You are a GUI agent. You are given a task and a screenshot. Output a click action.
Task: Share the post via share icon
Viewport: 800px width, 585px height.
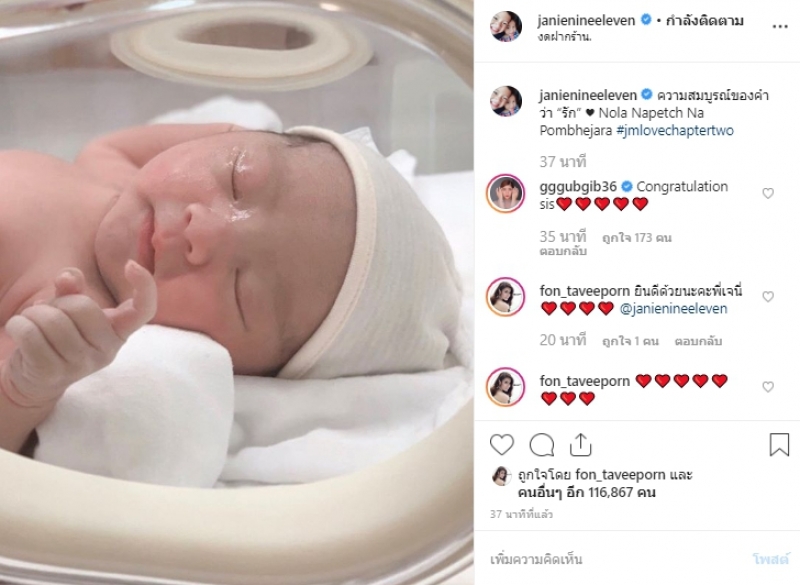pyautogui.click(x=580, y=445)
